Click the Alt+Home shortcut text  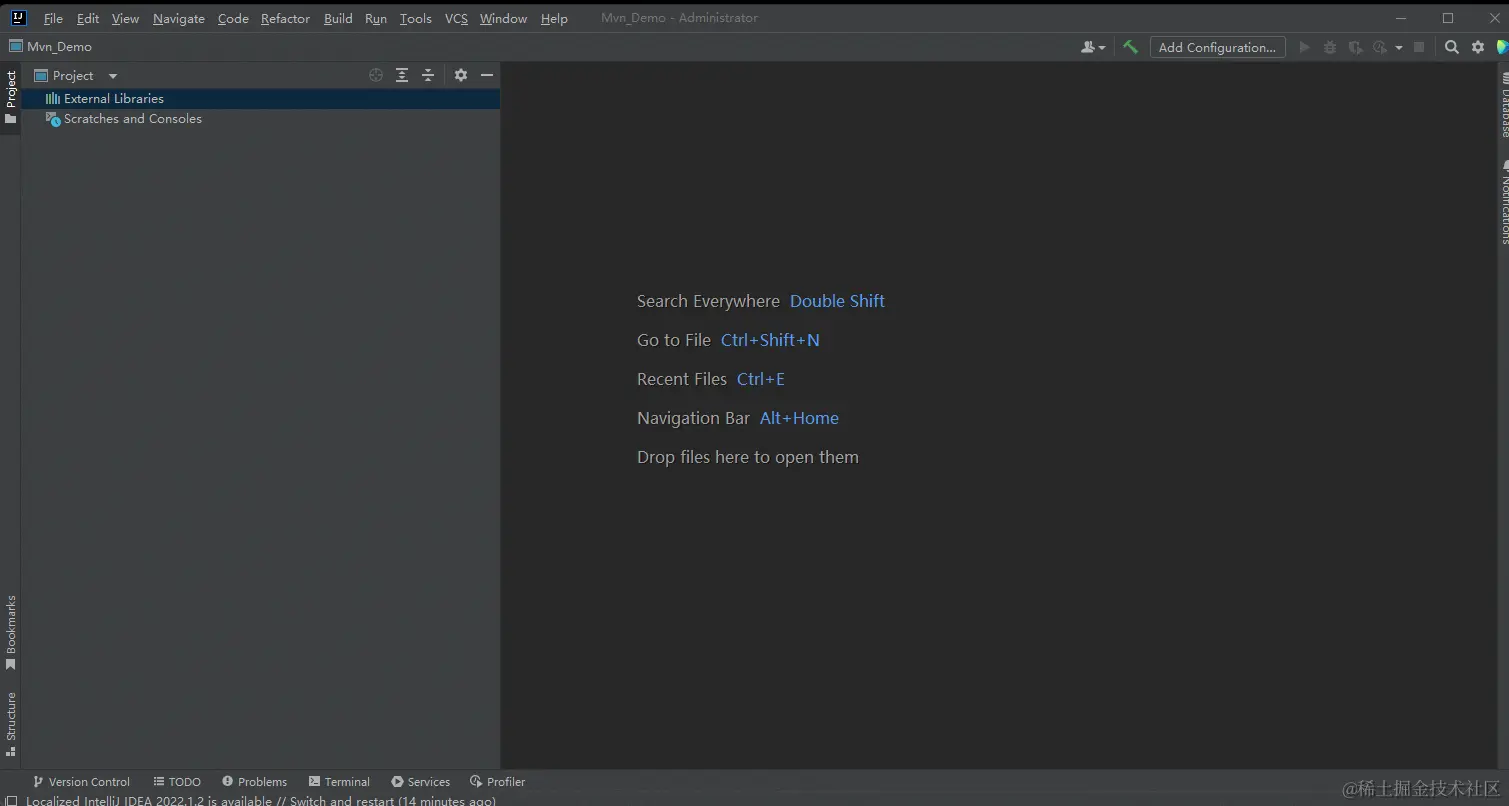pyautogui.click(x=799, y=418)
